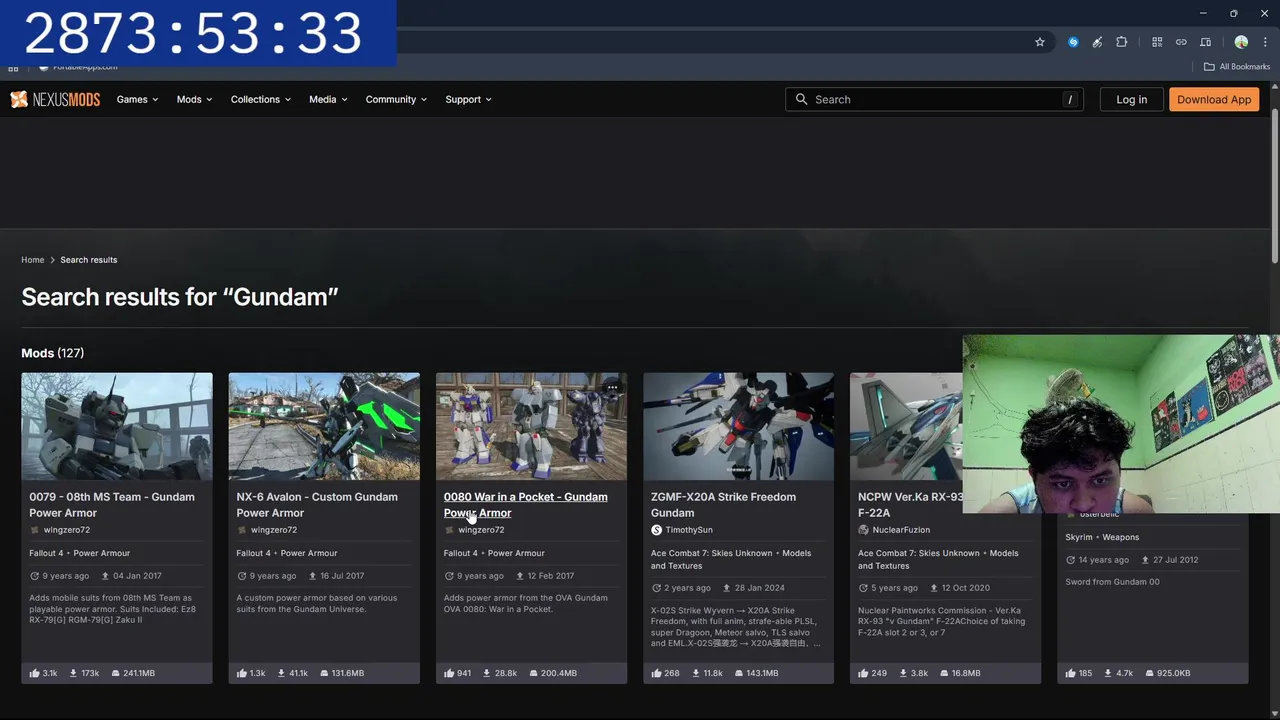Go to the Home breadcrumb
This screenshot has width=1280, height=720.
click(33, 260)
